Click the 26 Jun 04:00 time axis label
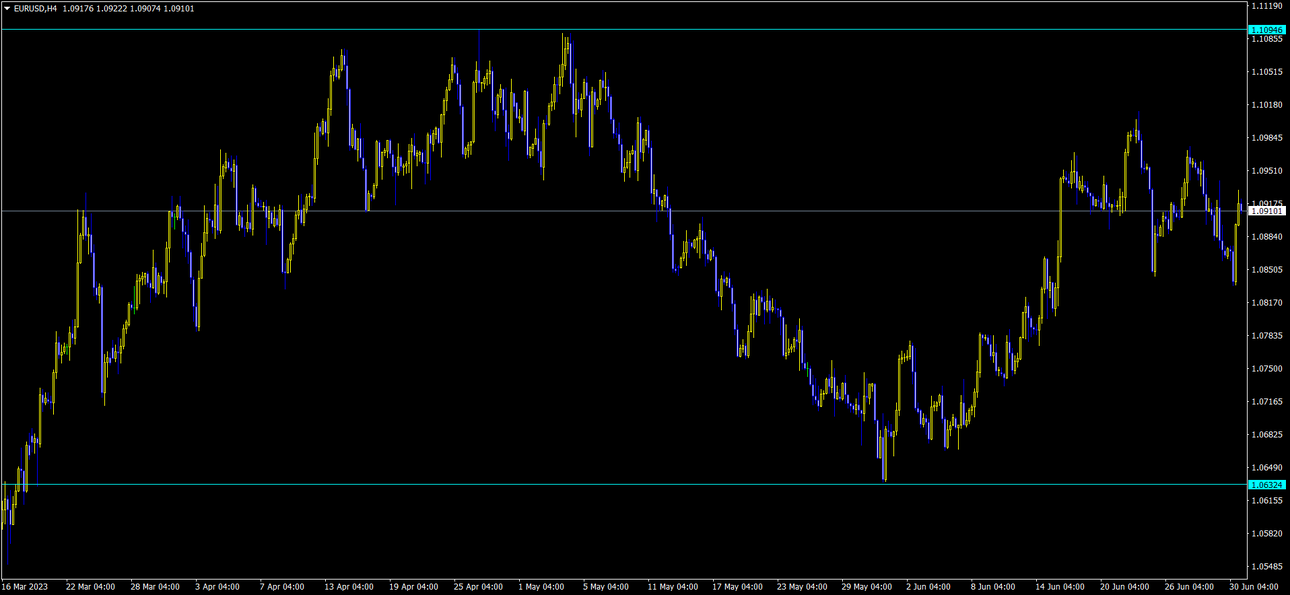This screenshot has width=1290, height=595. coord(1189,587)
